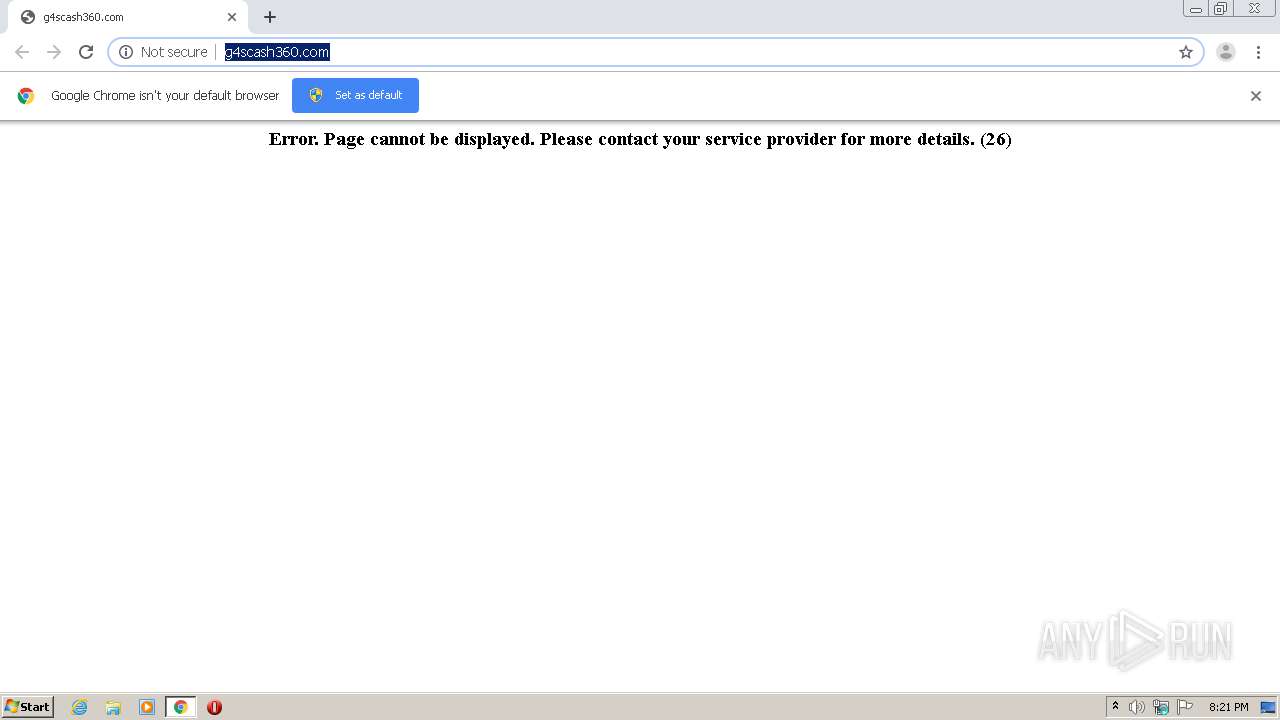Dismiss the default browser notification bar

(x=1256, y=96)
